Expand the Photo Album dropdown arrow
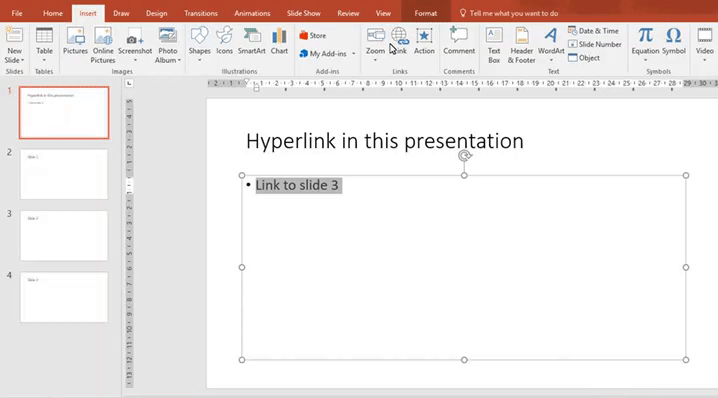 (179, 60)
